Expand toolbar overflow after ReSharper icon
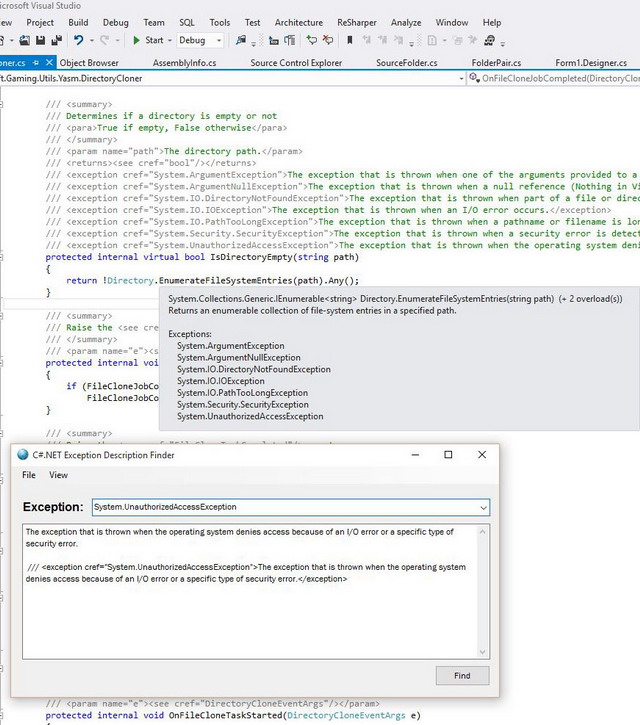Image resolution: width=640 pixels, height=725 pixels. pyautogui.click(x=503, y=43)
